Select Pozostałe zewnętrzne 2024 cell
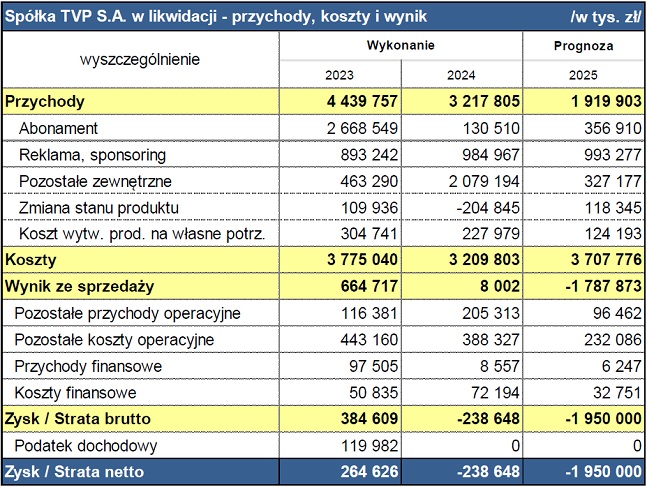Viewport: 647px width, 487px height. (x=462, y=181)
